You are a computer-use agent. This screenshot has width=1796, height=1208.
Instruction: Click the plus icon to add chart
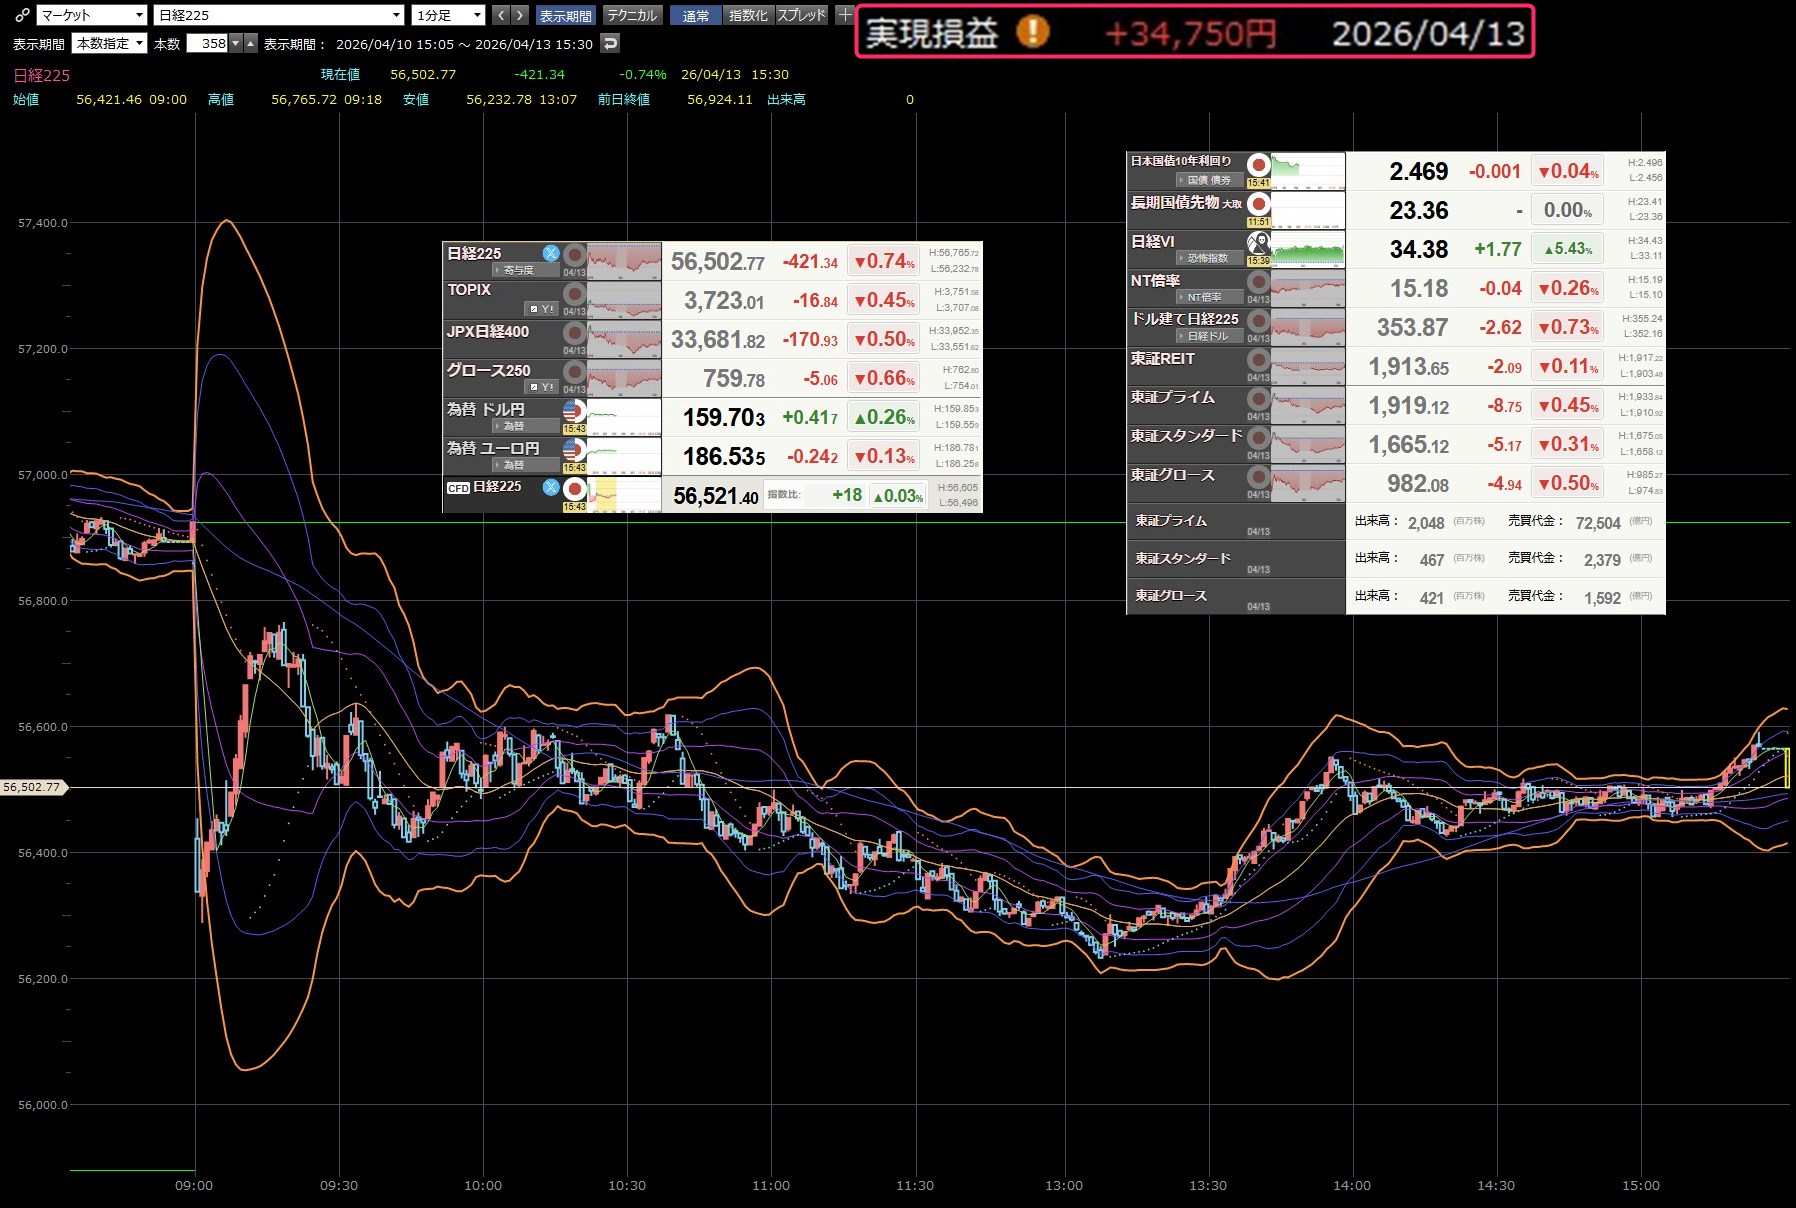(x=845, y=15)
